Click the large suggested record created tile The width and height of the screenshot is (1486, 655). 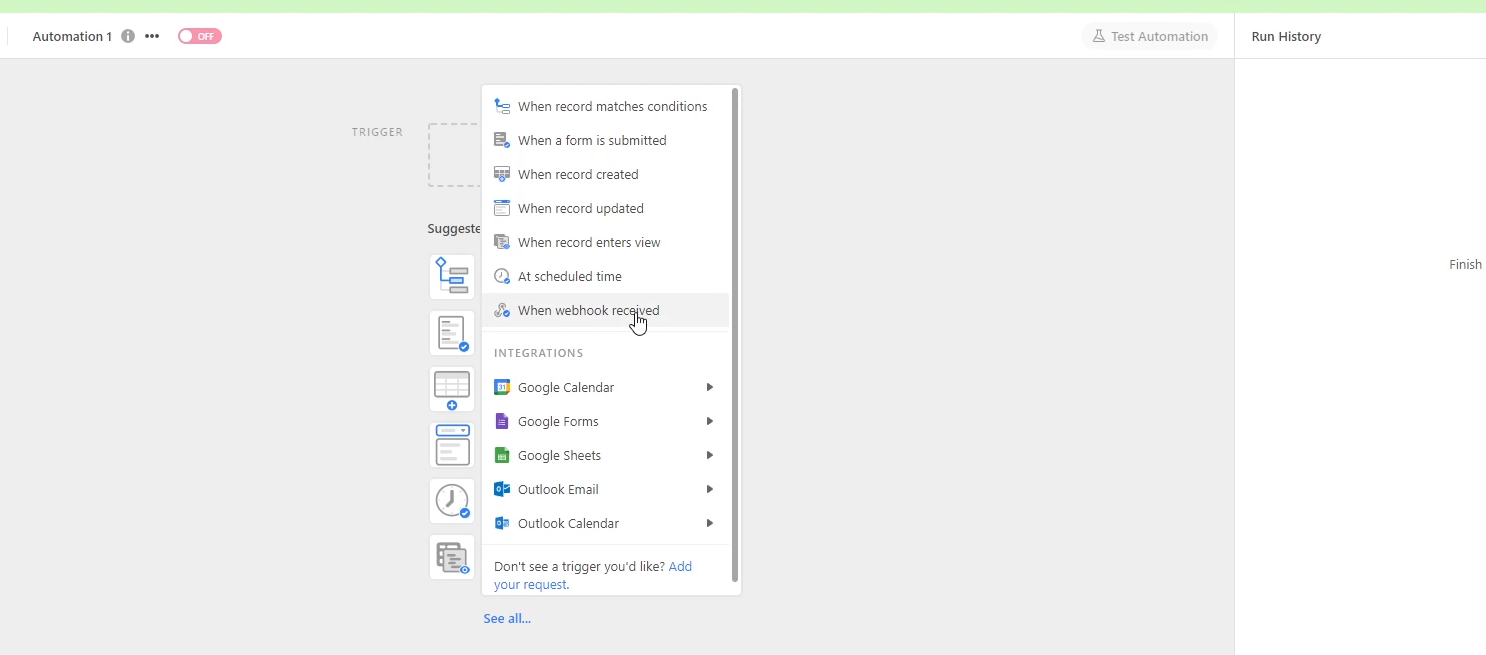click(452, 389)
